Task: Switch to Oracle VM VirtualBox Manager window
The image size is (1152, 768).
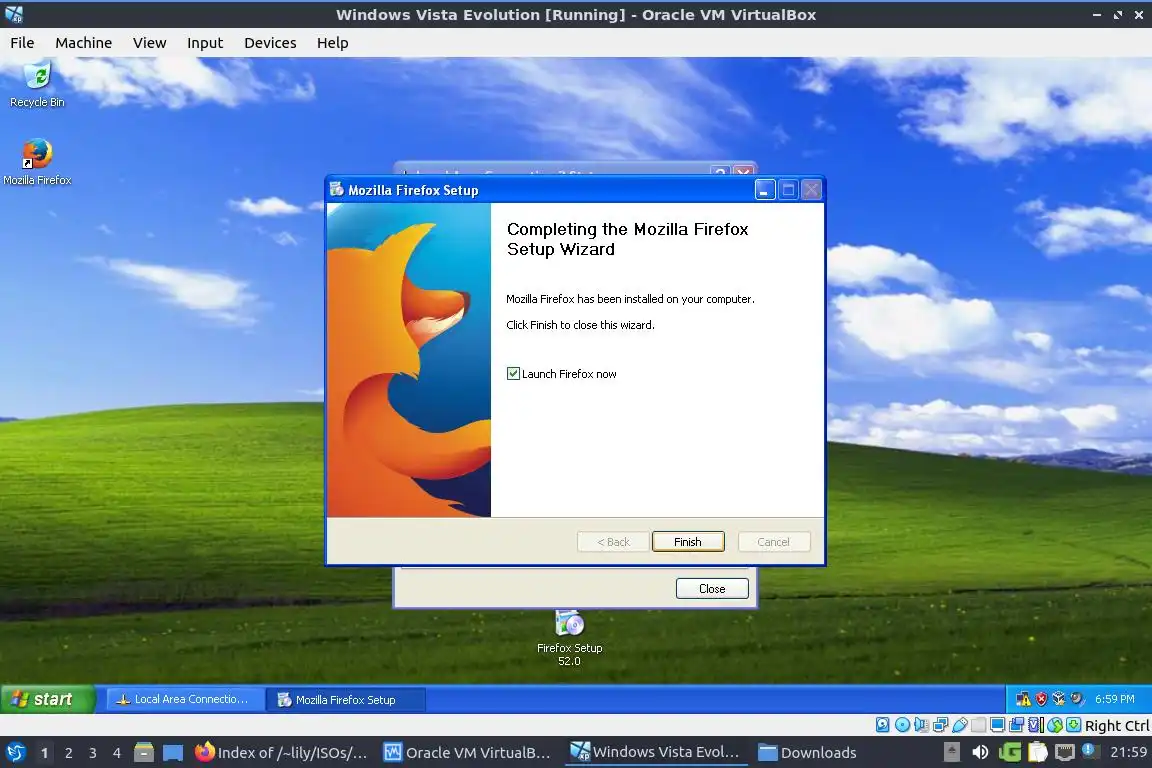Action: point(467,753)
